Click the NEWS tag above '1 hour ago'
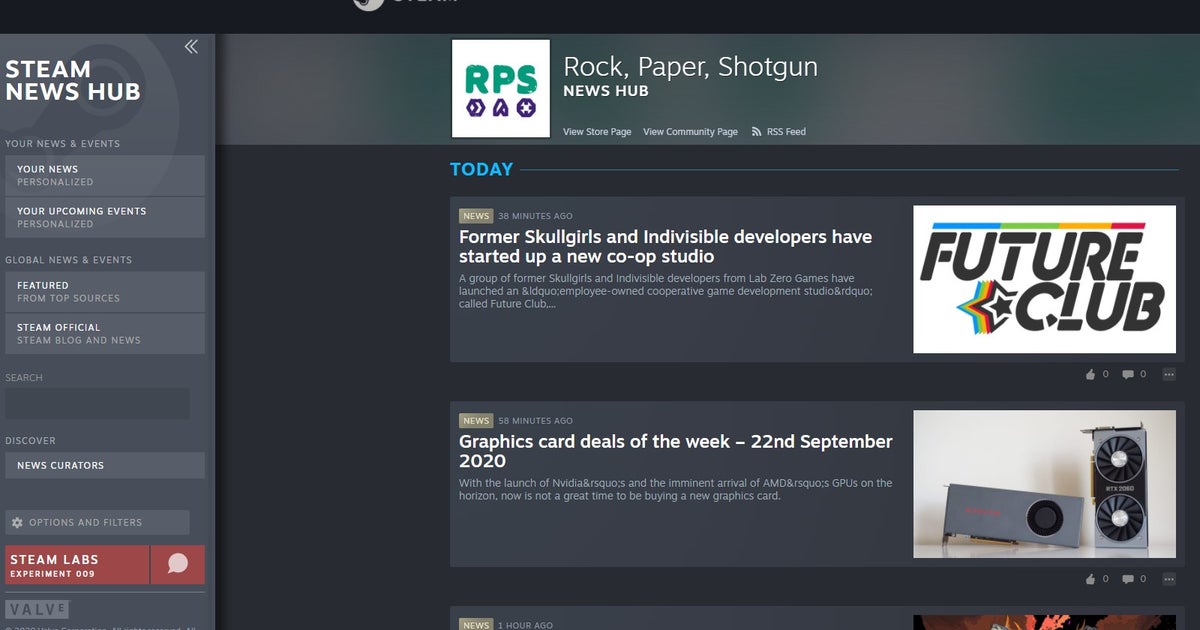 coord(476,624)
